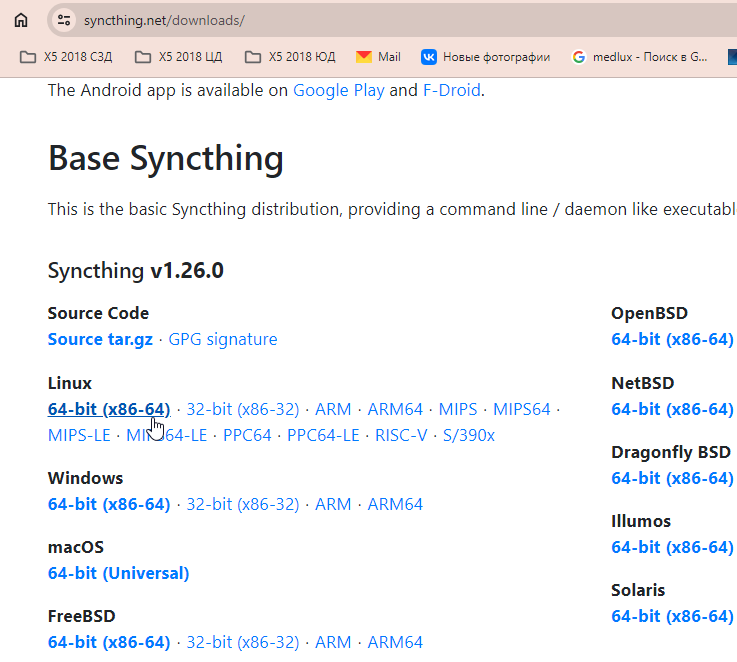This screenshot has width=737, height=662.
Task: Download Linux MIPS64-LE build
Action: (x=166, y=435)
